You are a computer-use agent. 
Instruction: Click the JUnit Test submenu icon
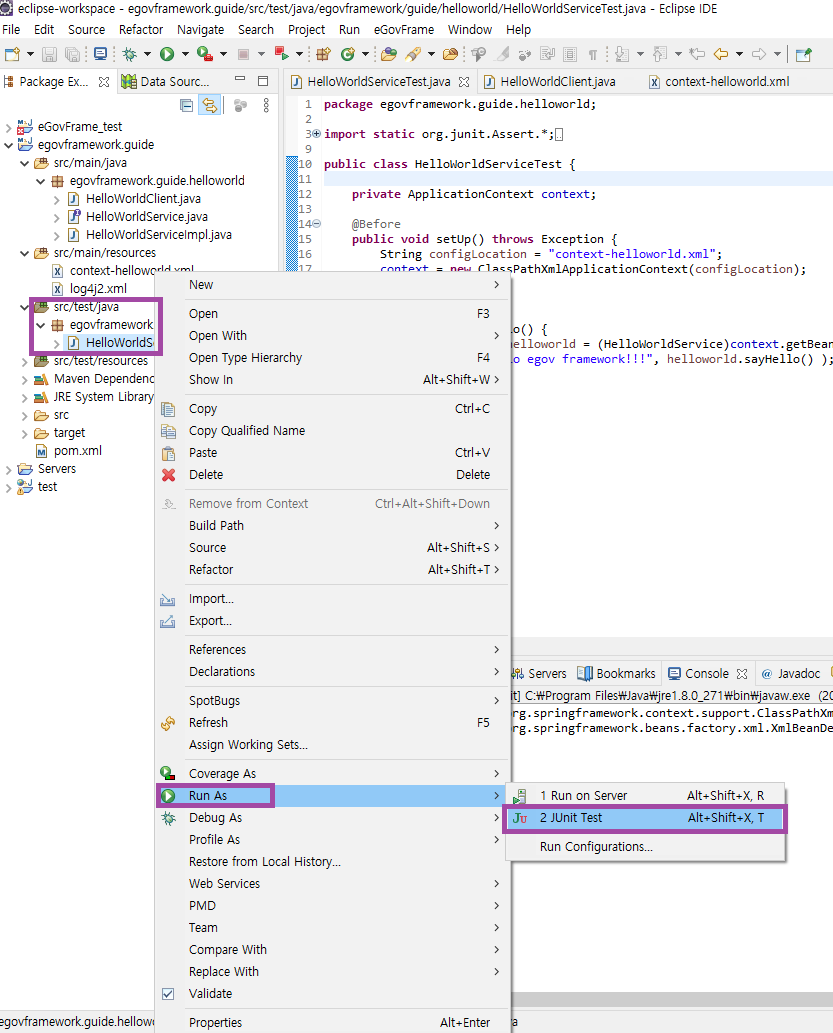point(520,818)
